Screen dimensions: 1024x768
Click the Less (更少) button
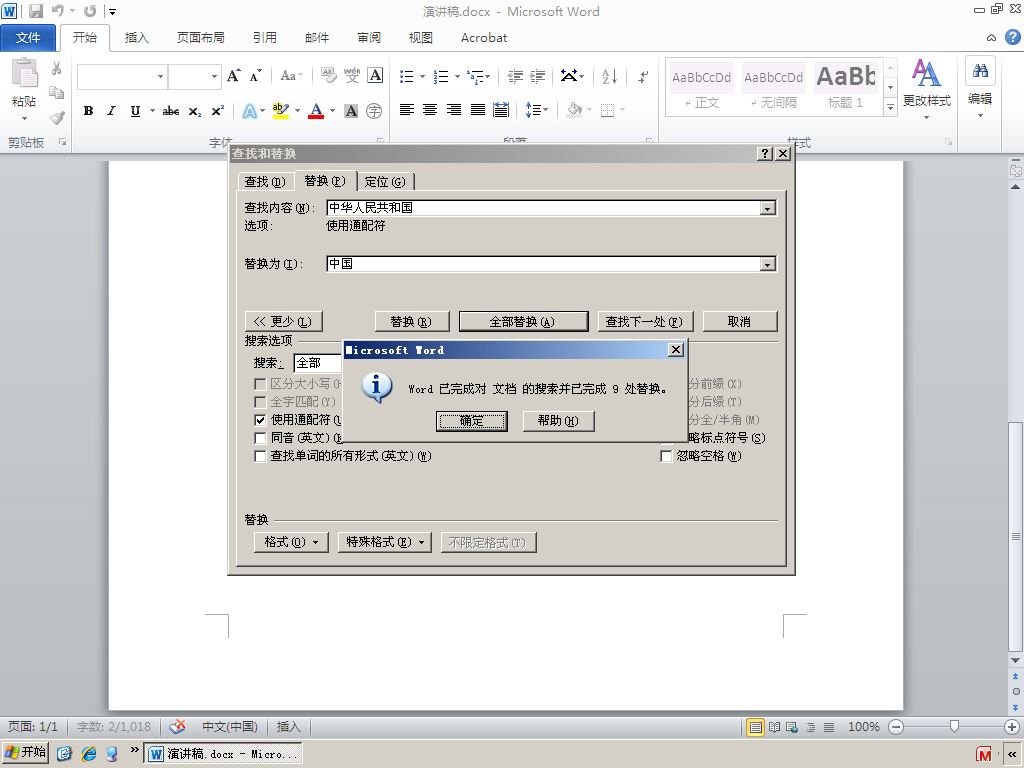tap(283, 321)
